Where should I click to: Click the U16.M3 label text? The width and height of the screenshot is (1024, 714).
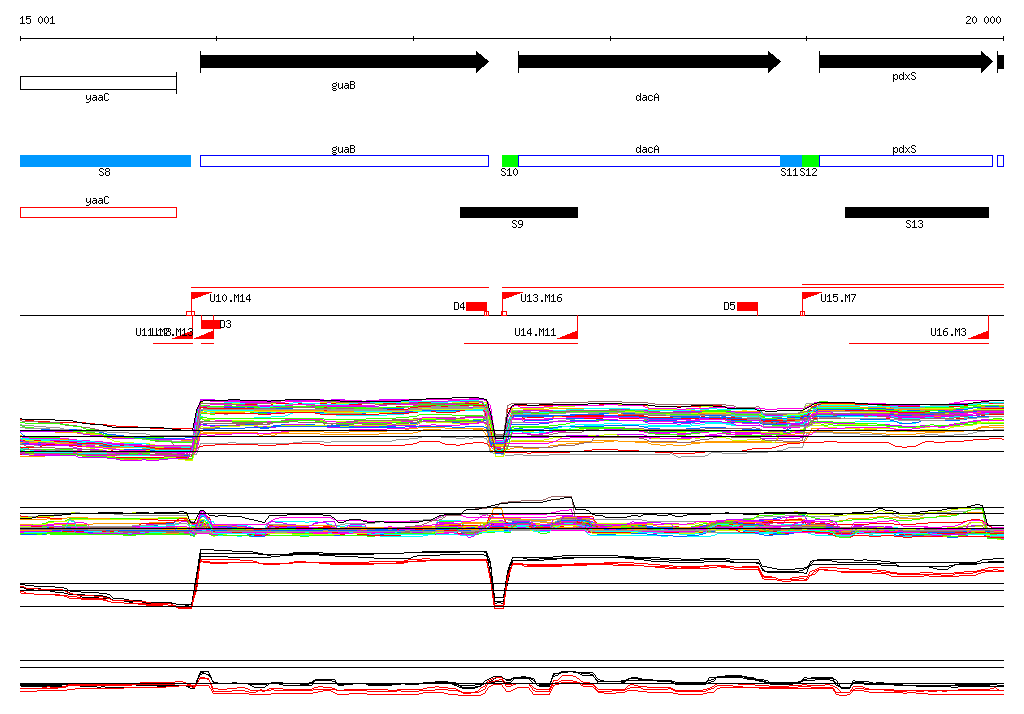[948, 332]
